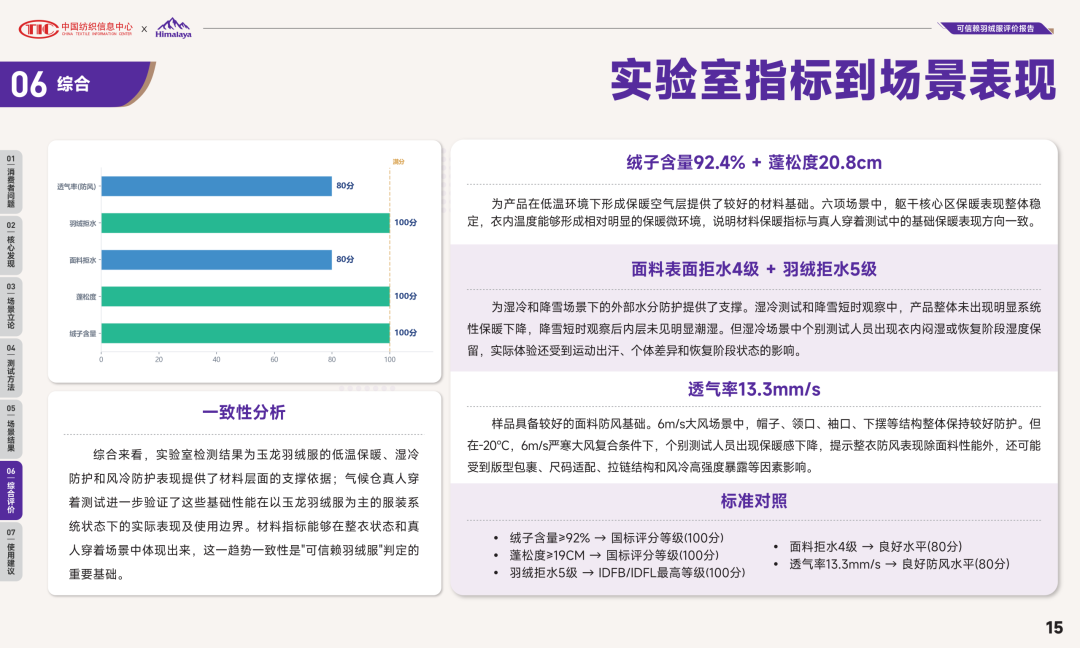Click bullet 羽绒拒水5级 → IDFB/IDFL最高等级(100分)

(x=627, y=573)
